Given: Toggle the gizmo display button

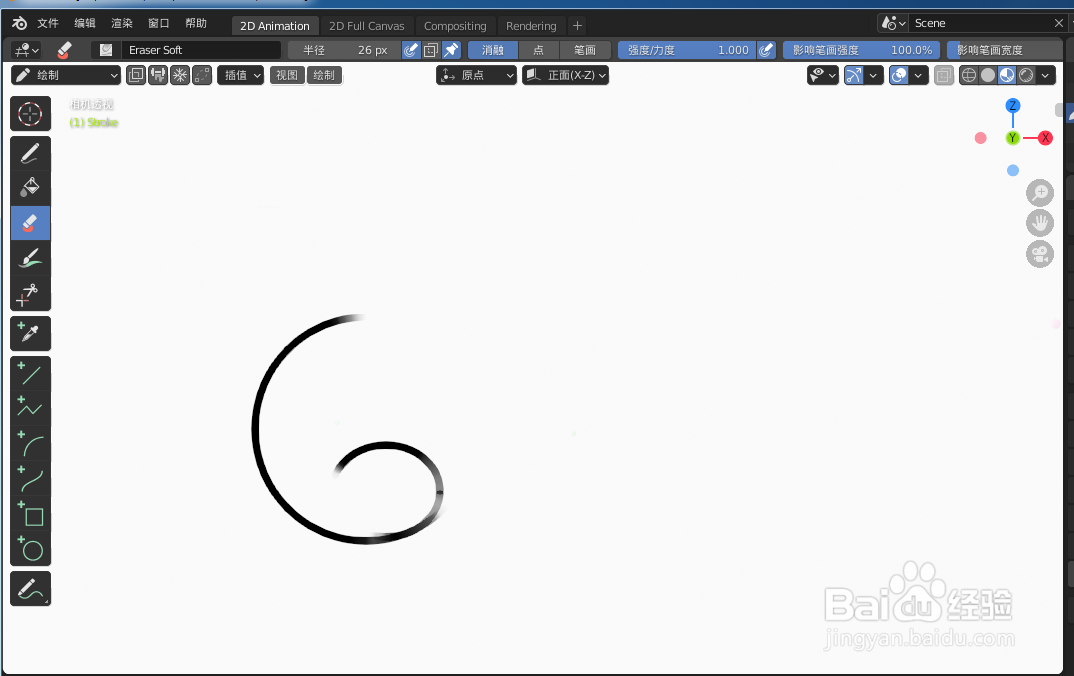Looking at the screenshot, I should [853, 75].
